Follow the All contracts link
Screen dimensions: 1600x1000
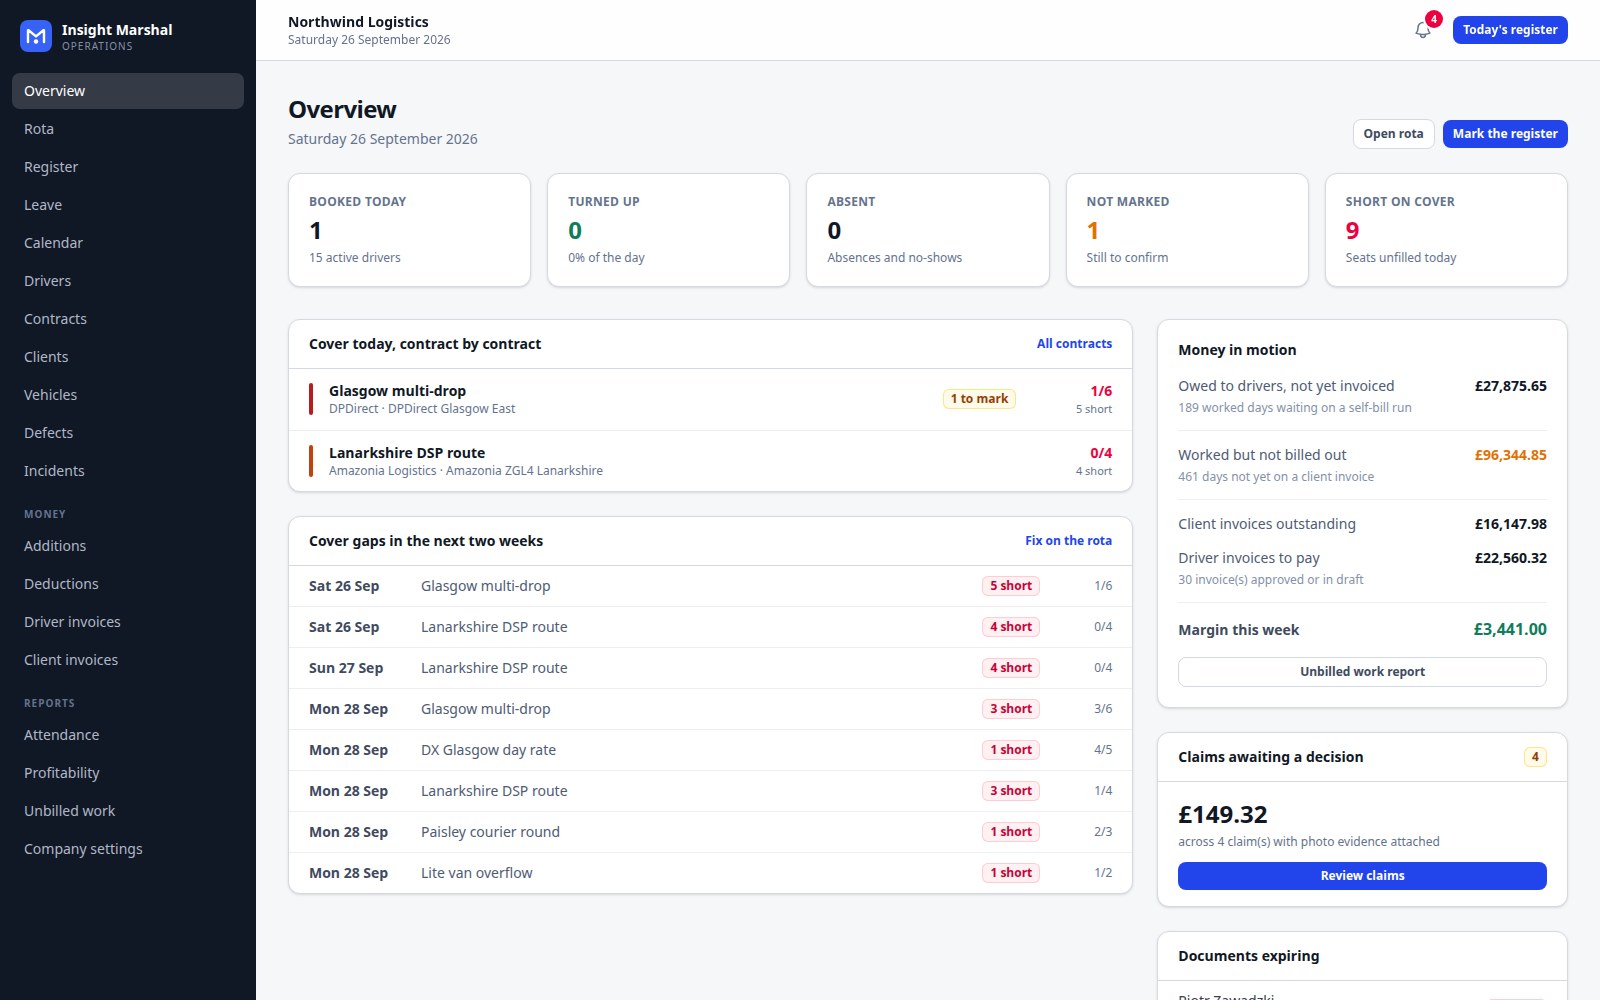point(1074,344)
